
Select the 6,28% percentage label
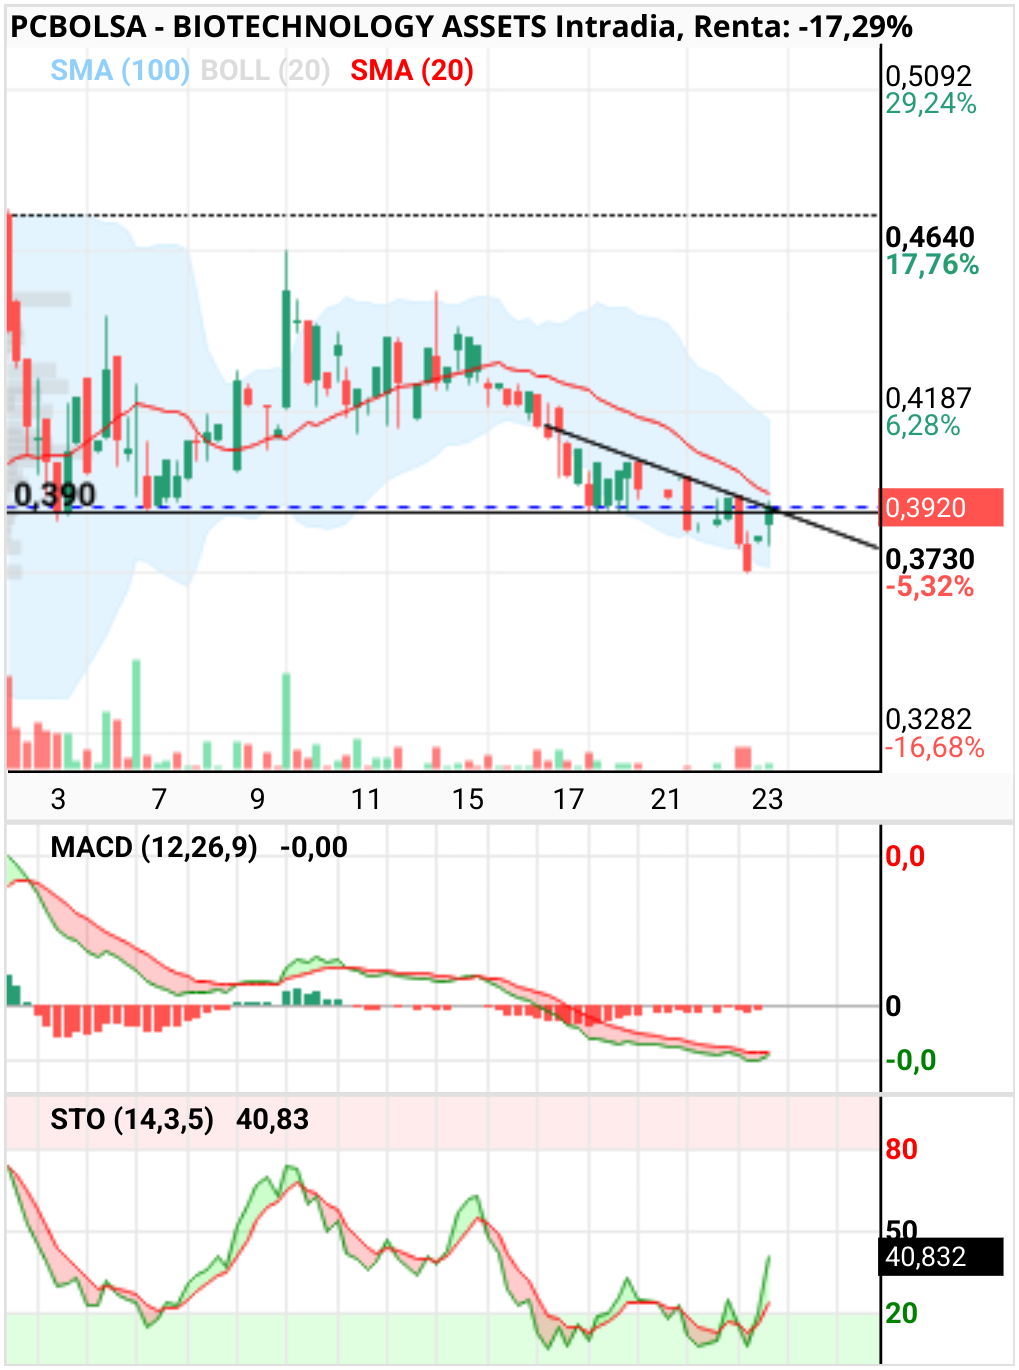[x=923, y=425]
